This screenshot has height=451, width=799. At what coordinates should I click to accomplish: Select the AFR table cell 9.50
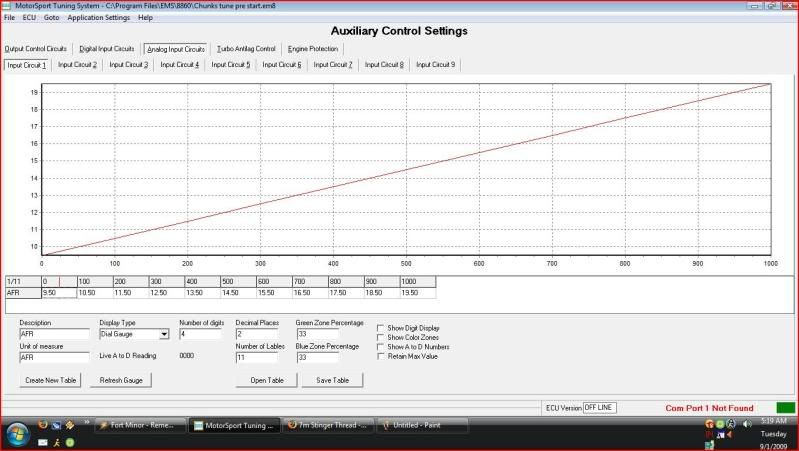click(59, 293)
